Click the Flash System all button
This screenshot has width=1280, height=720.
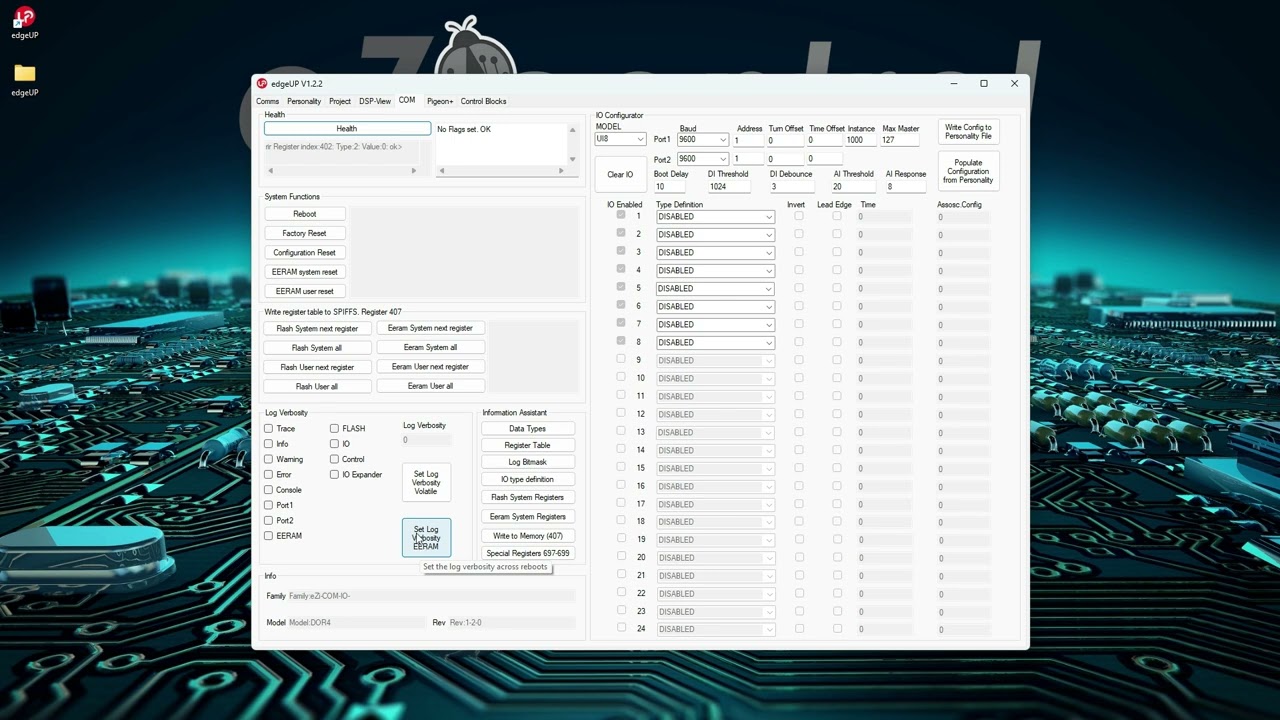pyautogui.click(x=317, y=348)
